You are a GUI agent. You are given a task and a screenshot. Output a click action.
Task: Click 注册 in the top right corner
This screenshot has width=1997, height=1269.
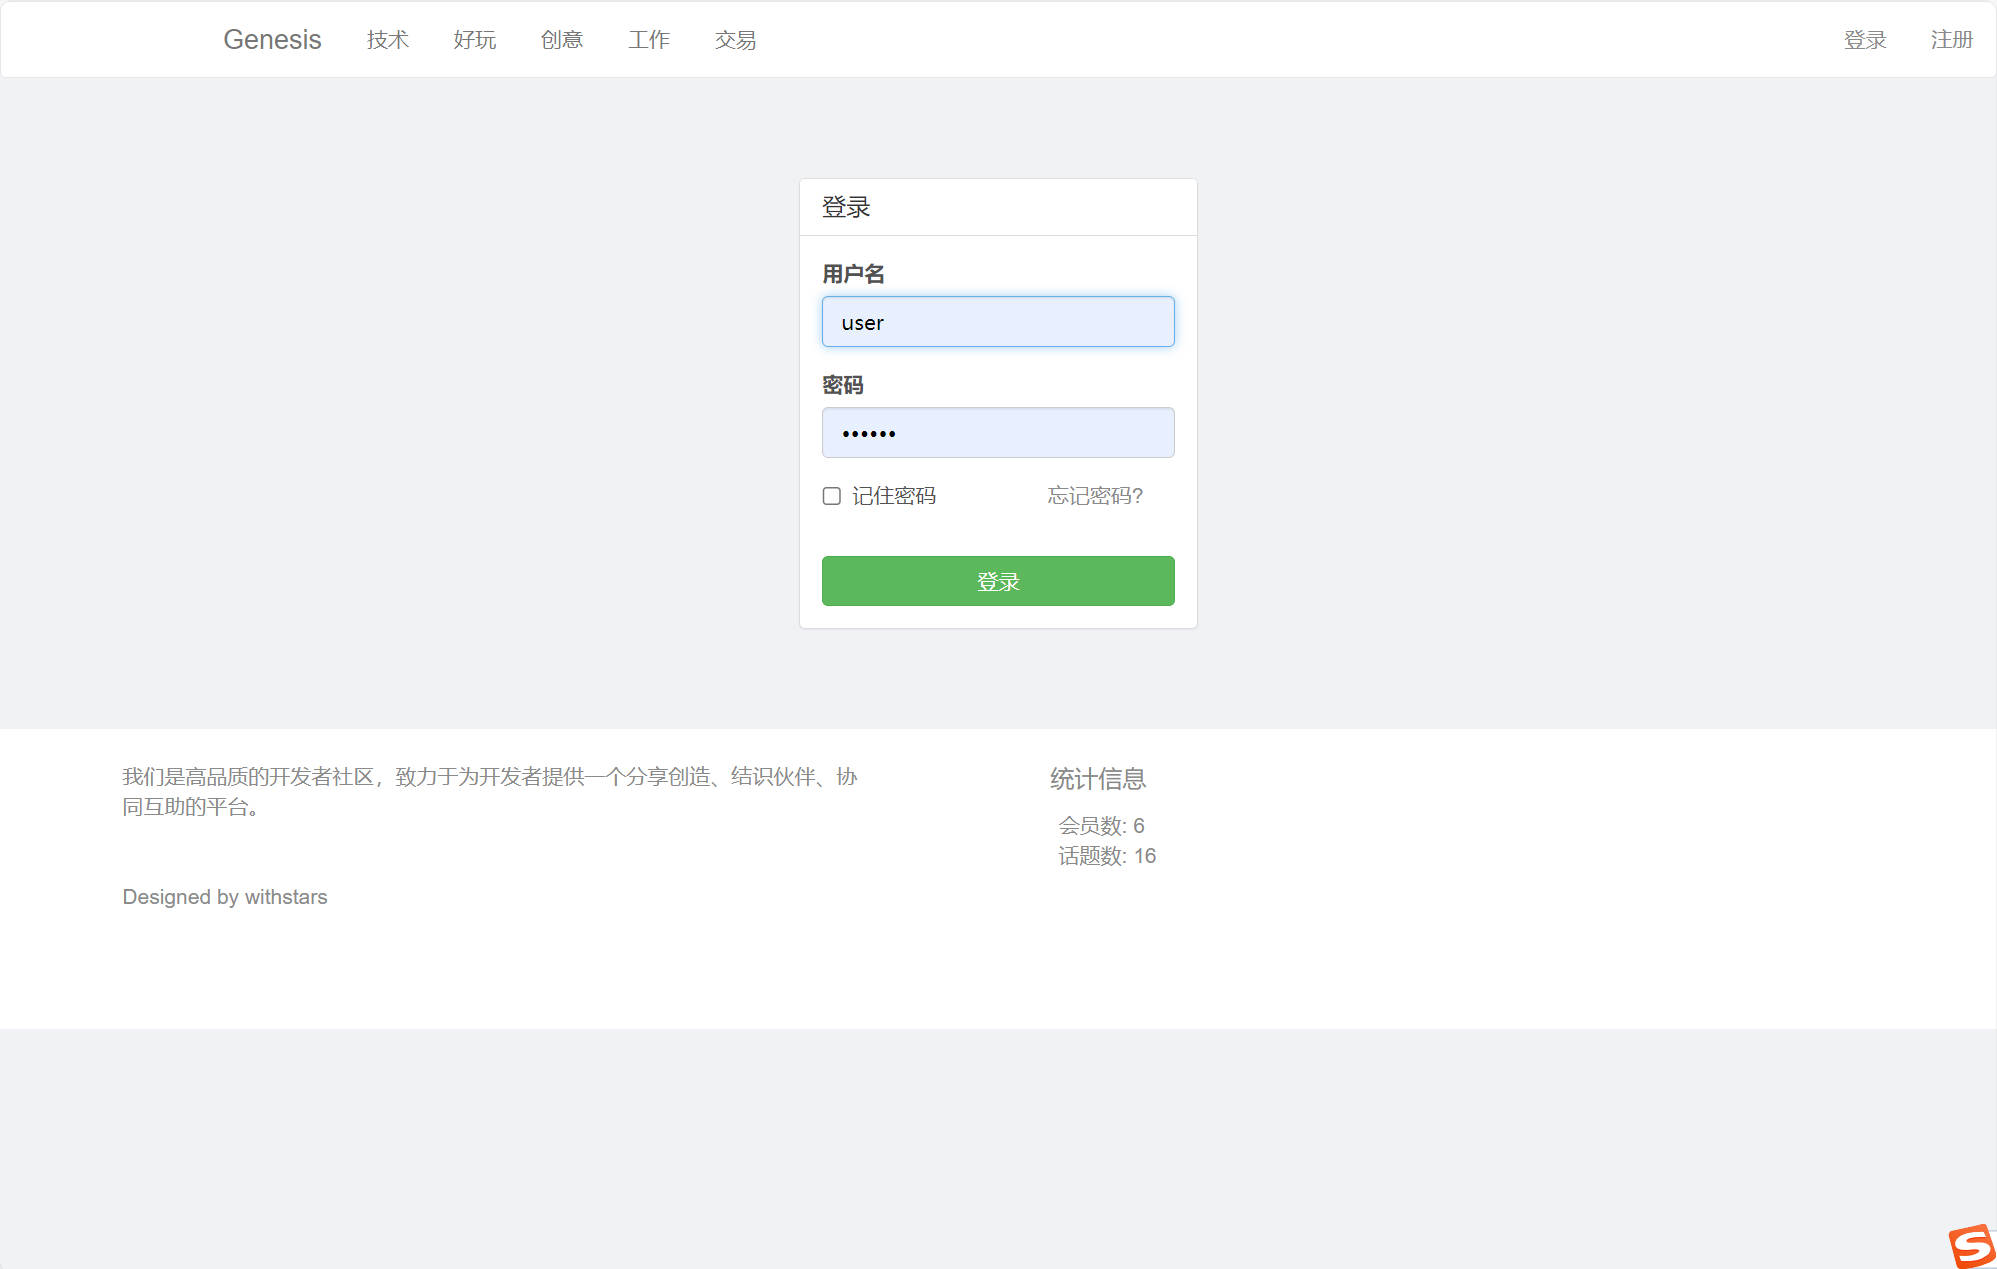(x=1951, y=39)
